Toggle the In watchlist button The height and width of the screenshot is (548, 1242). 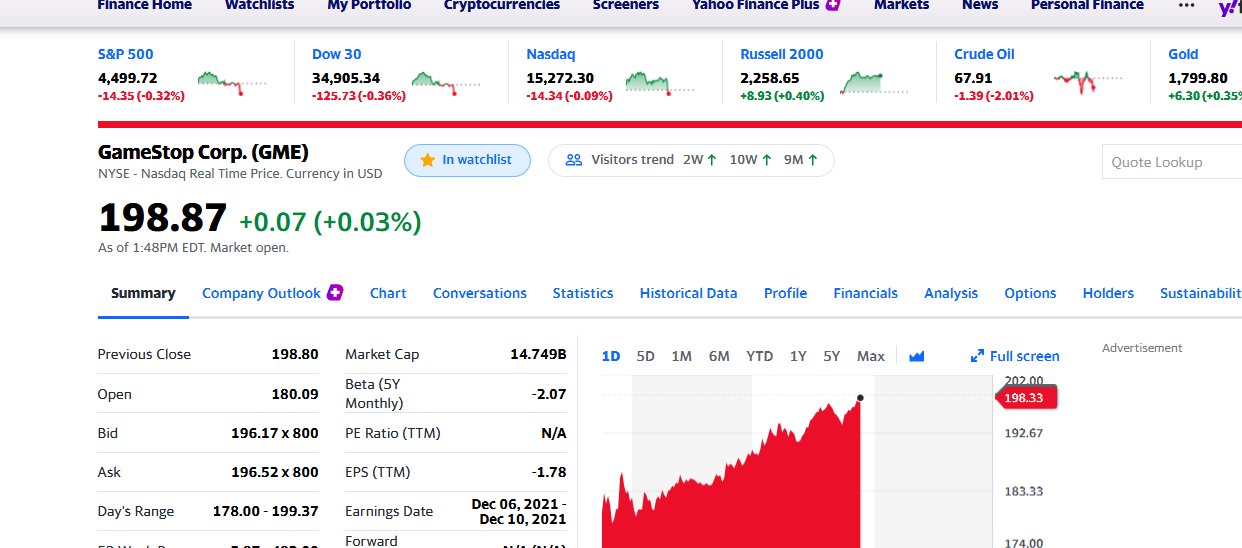pos(467,160)
